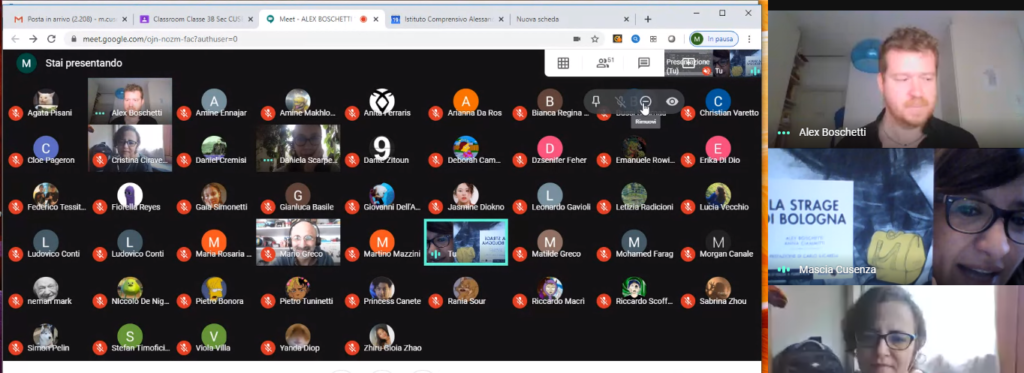This screenshot has height=373, width=1024.
Task: Click the meet.google.com address bar
Action: (x=313, y=39)
